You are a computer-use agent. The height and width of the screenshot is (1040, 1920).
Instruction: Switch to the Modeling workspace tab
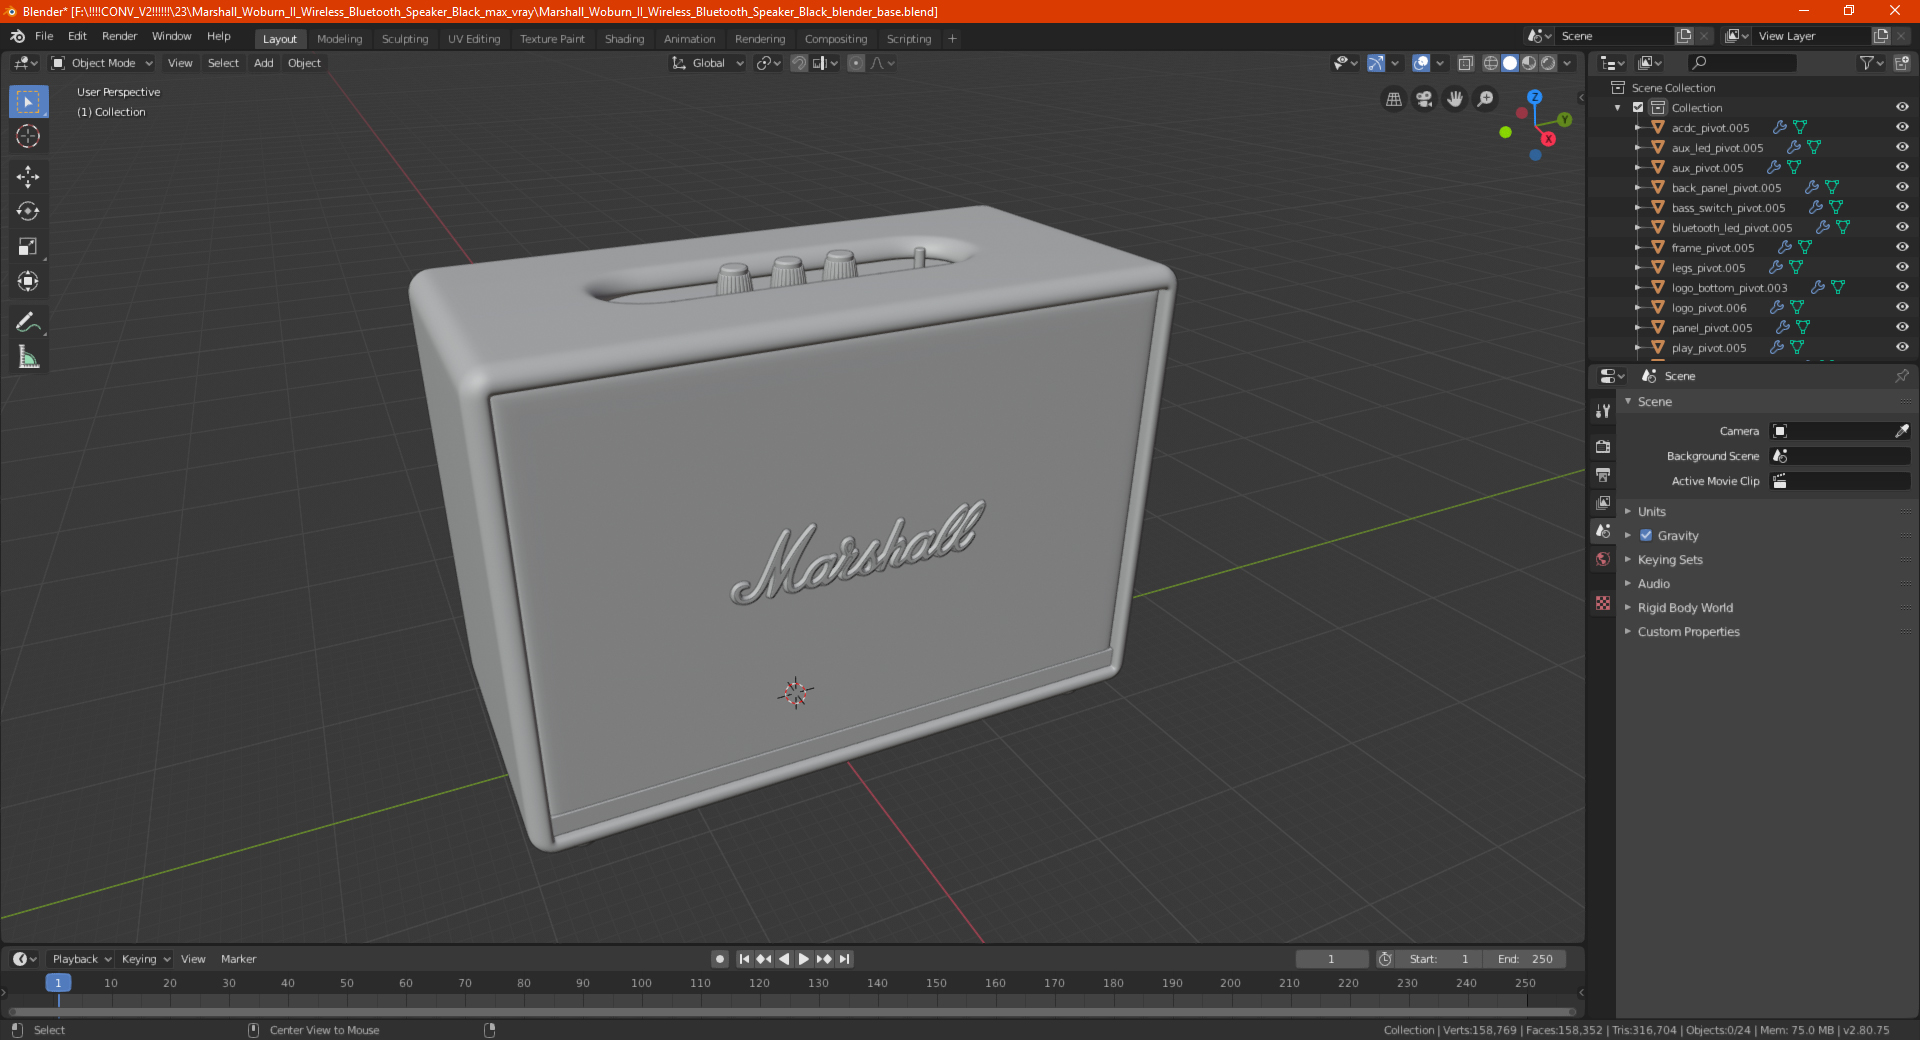[339, 39]
